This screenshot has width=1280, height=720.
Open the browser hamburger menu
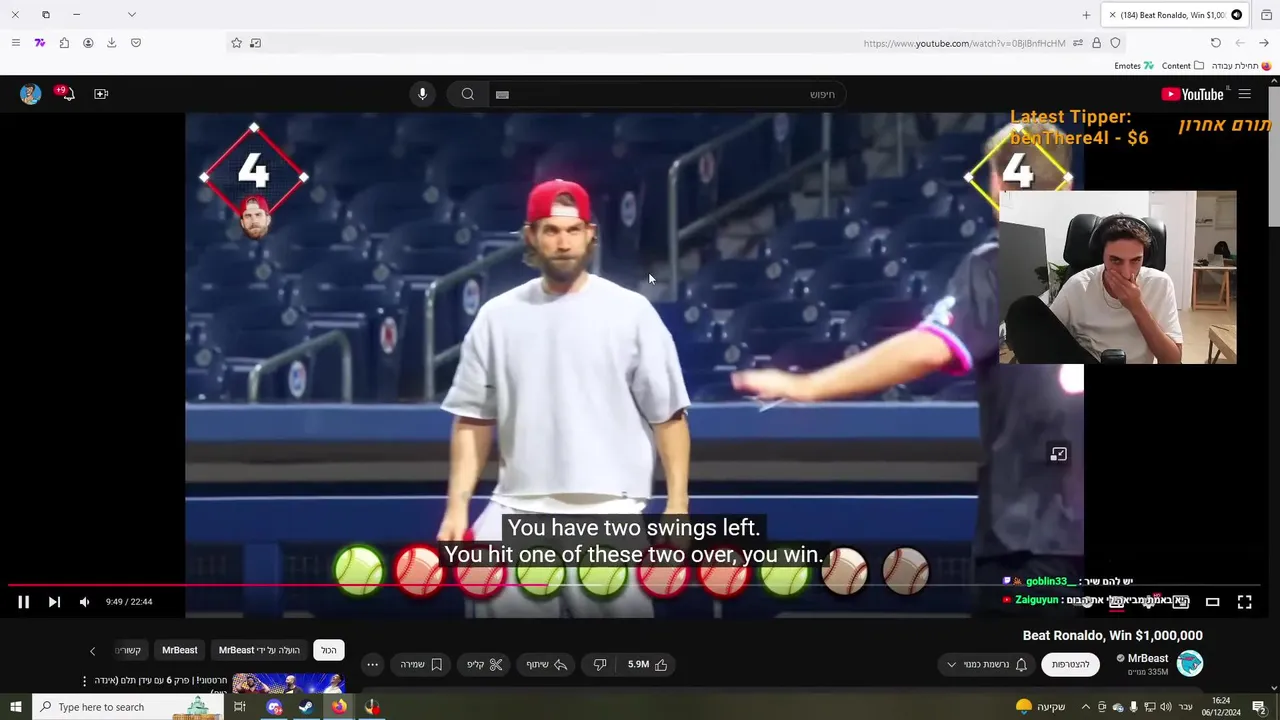pyautogui.click(x=15, y=43)
